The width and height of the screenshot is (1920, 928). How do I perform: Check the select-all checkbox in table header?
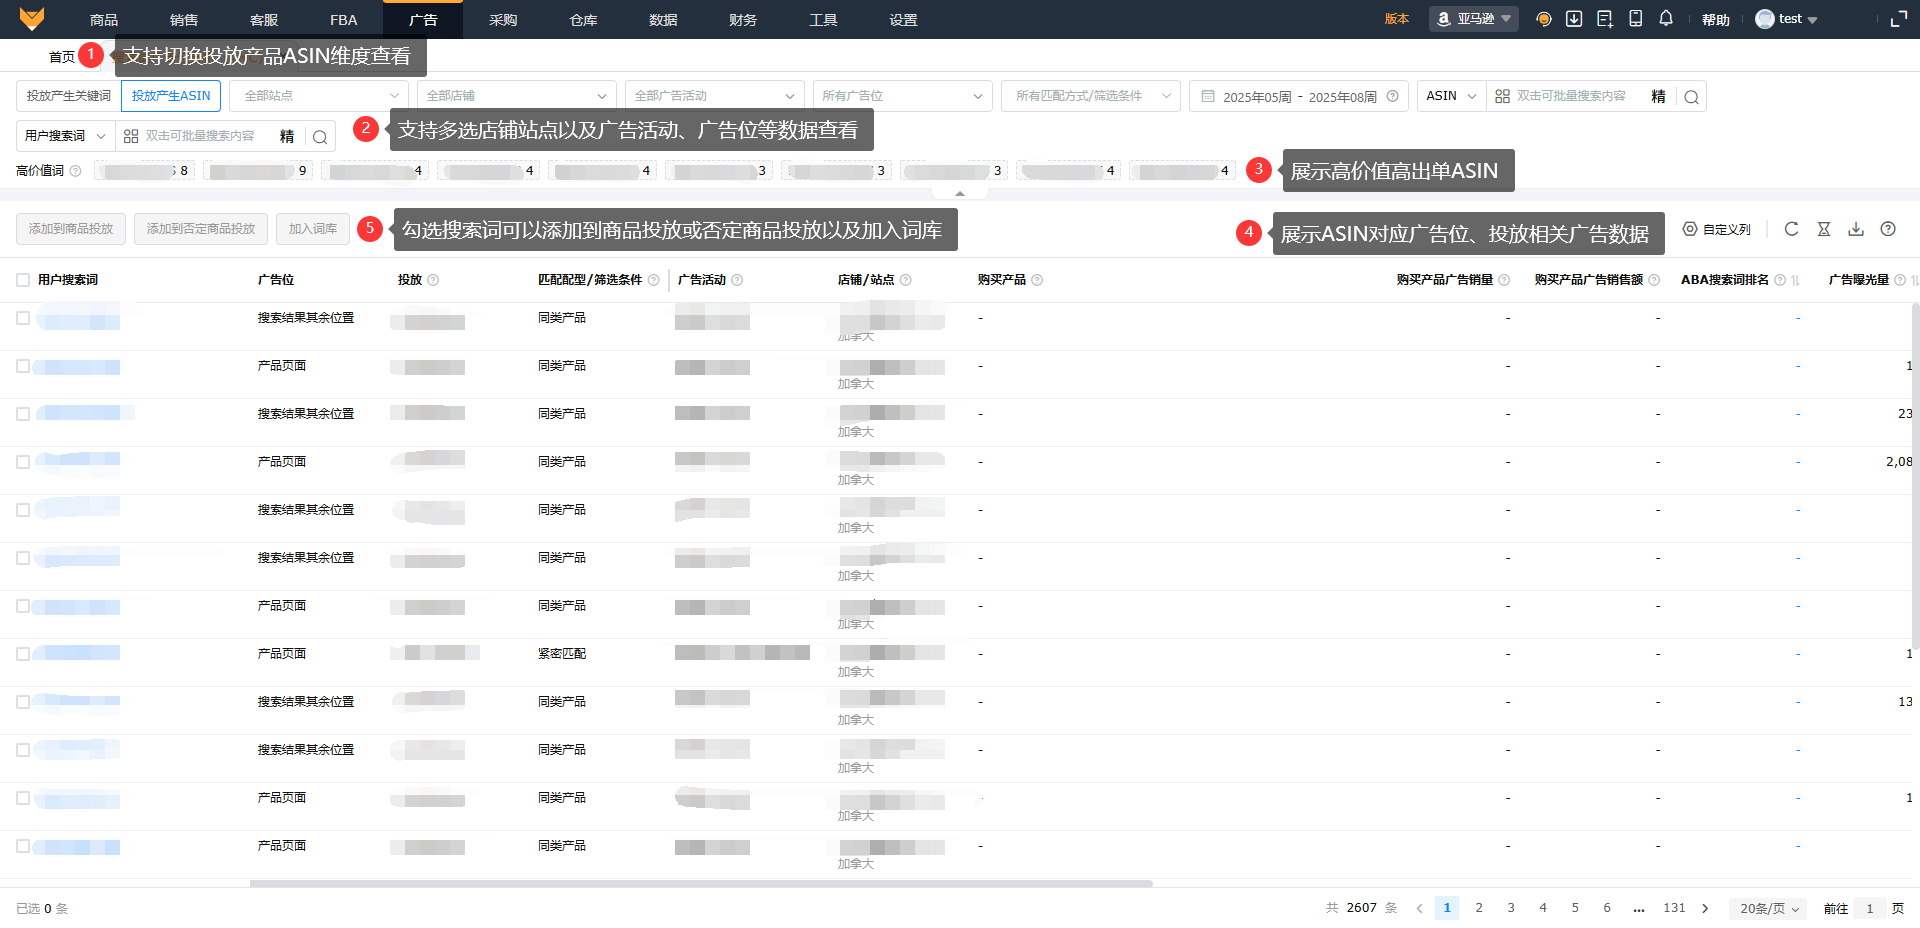(x=23, y=280)
